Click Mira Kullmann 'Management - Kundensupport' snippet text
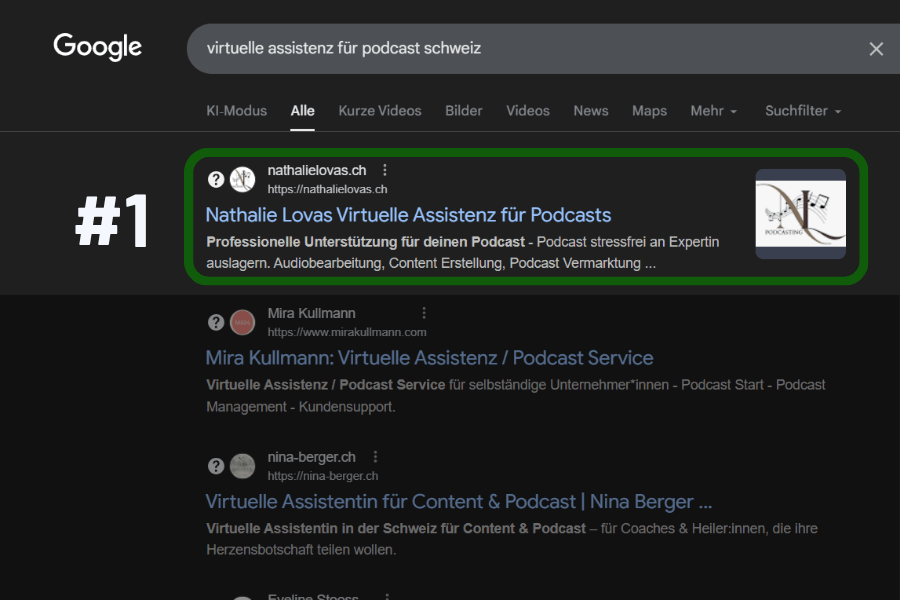900x600 pixels. pyautogui.click(x=301, y=407)
